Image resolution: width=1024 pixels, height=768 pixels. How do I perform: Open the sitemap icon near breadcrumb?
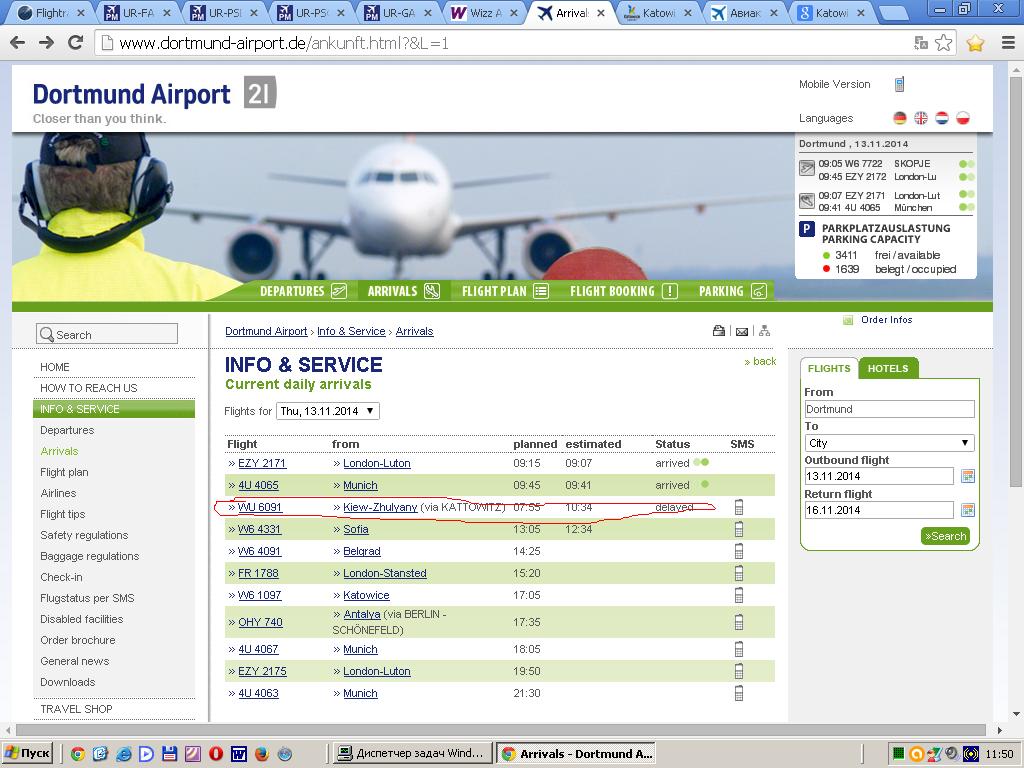click(x=764, y=331)
